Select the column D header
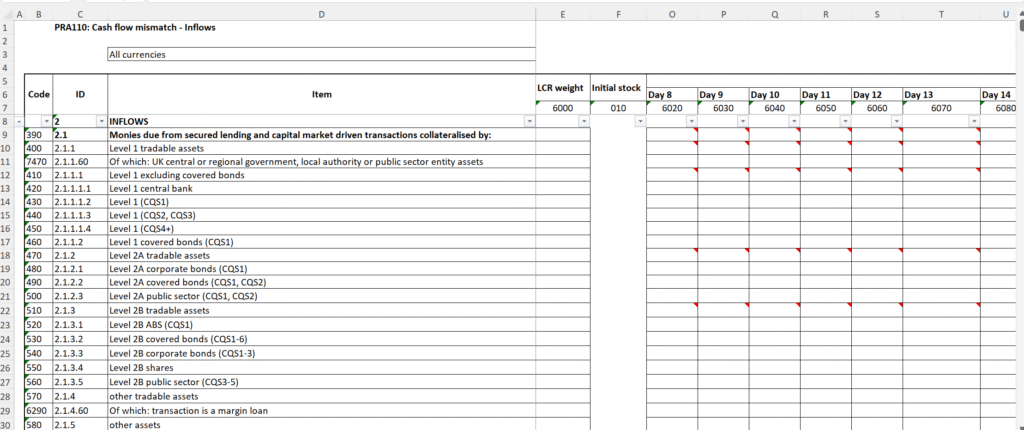 (x=321, y=13)
